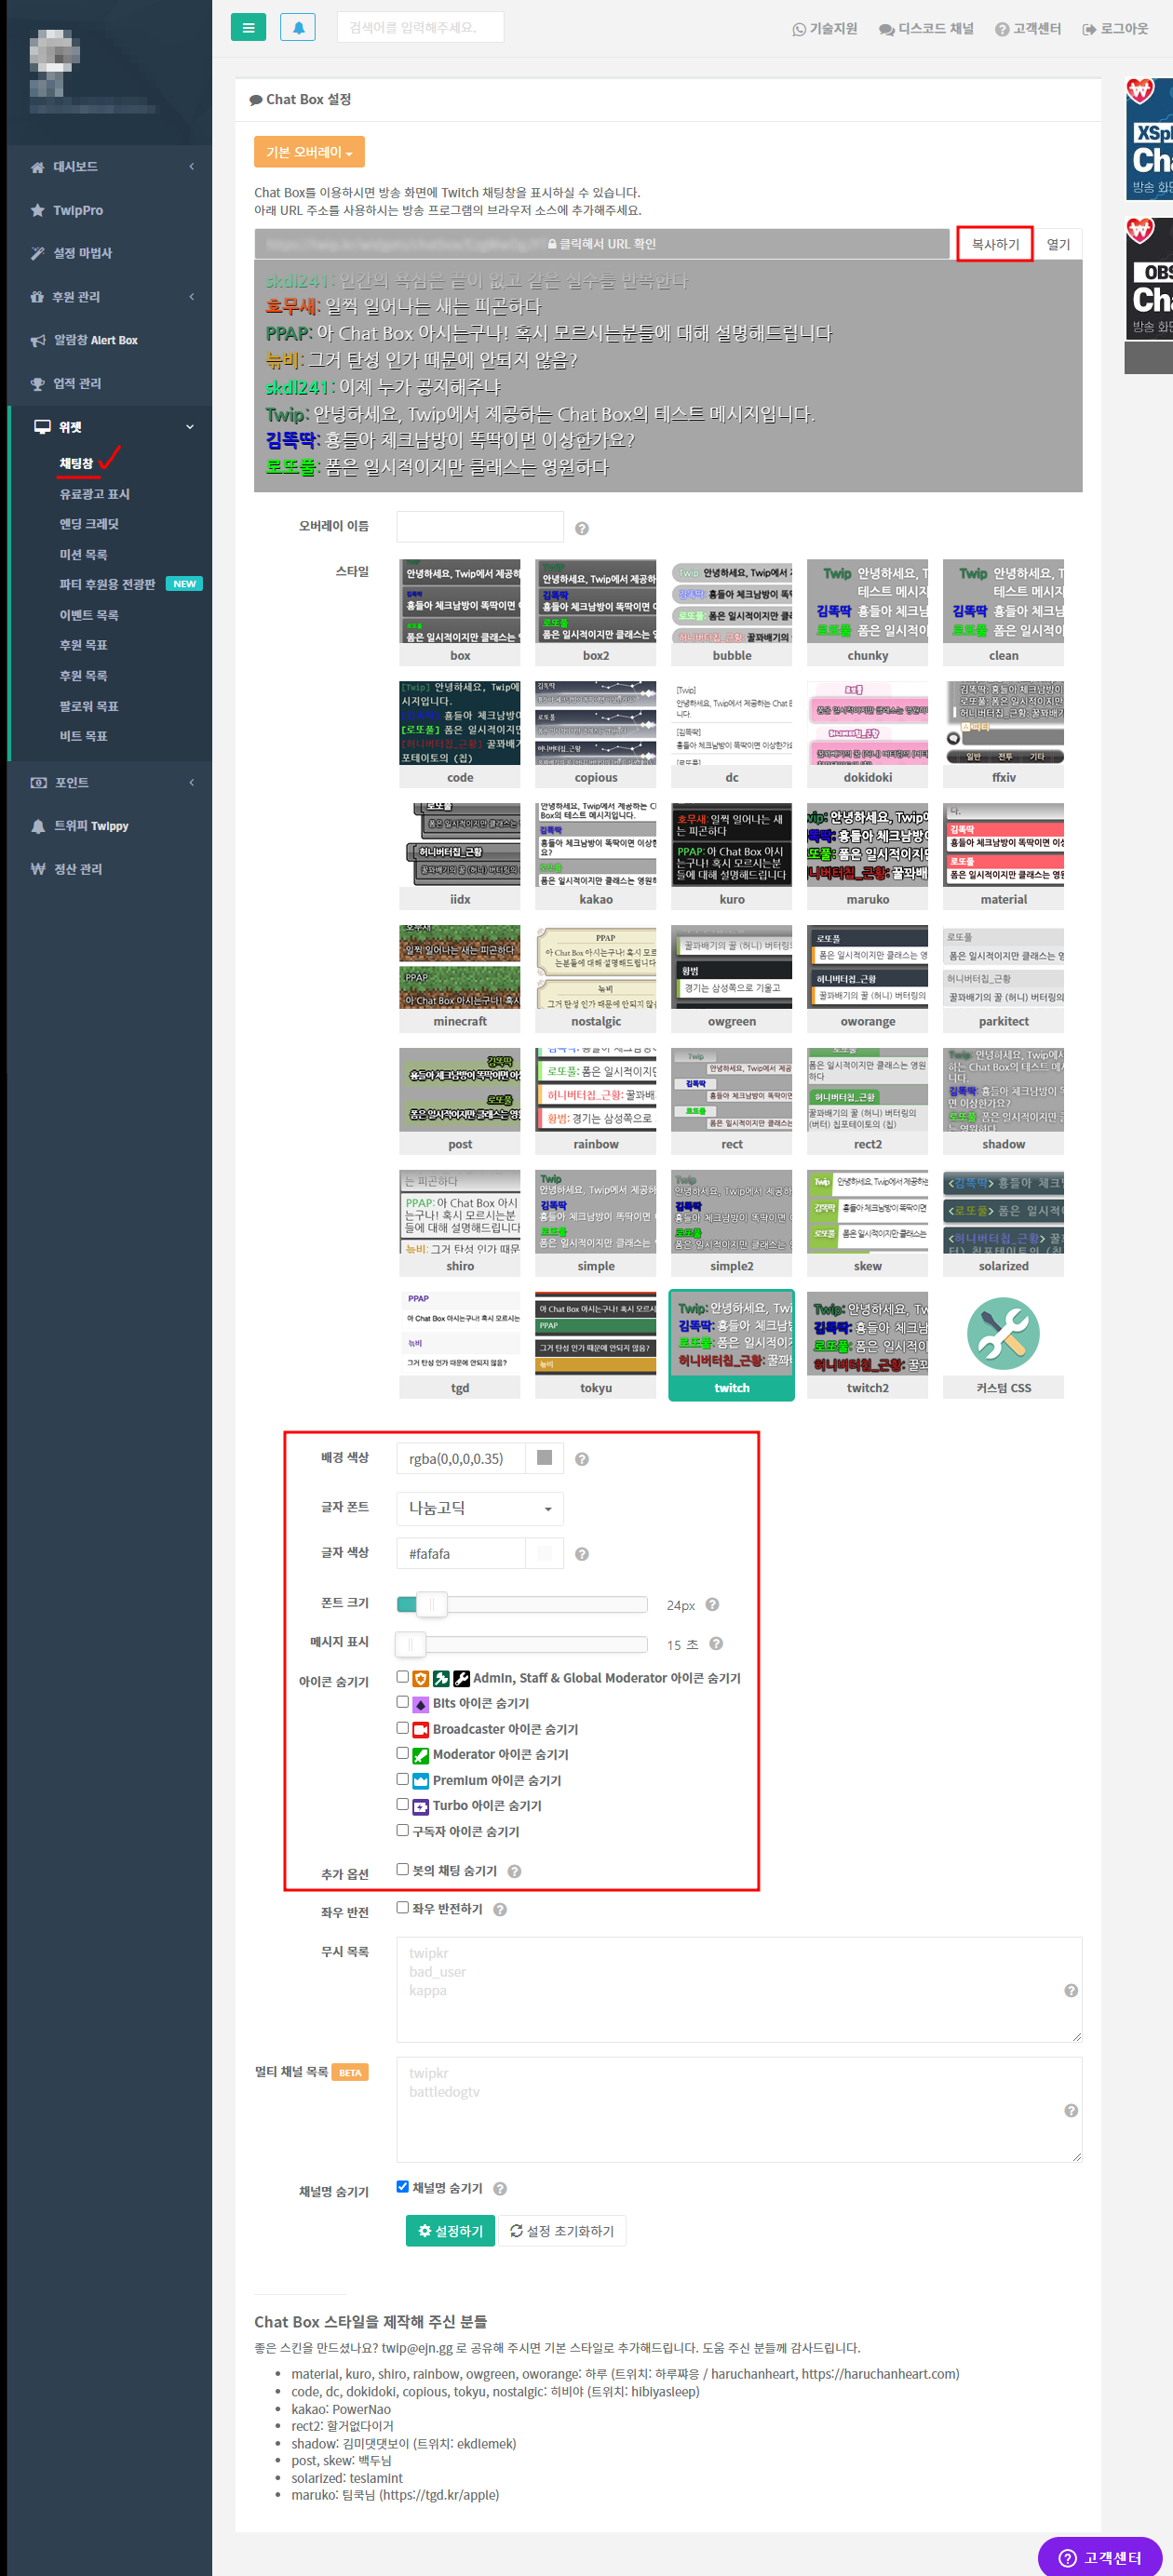This screenshot has height=2576, width=1173.
Task: Uncheck 채널명 숨기기 checkbox
Action: pyautogui.click(x=402, y=2186)
